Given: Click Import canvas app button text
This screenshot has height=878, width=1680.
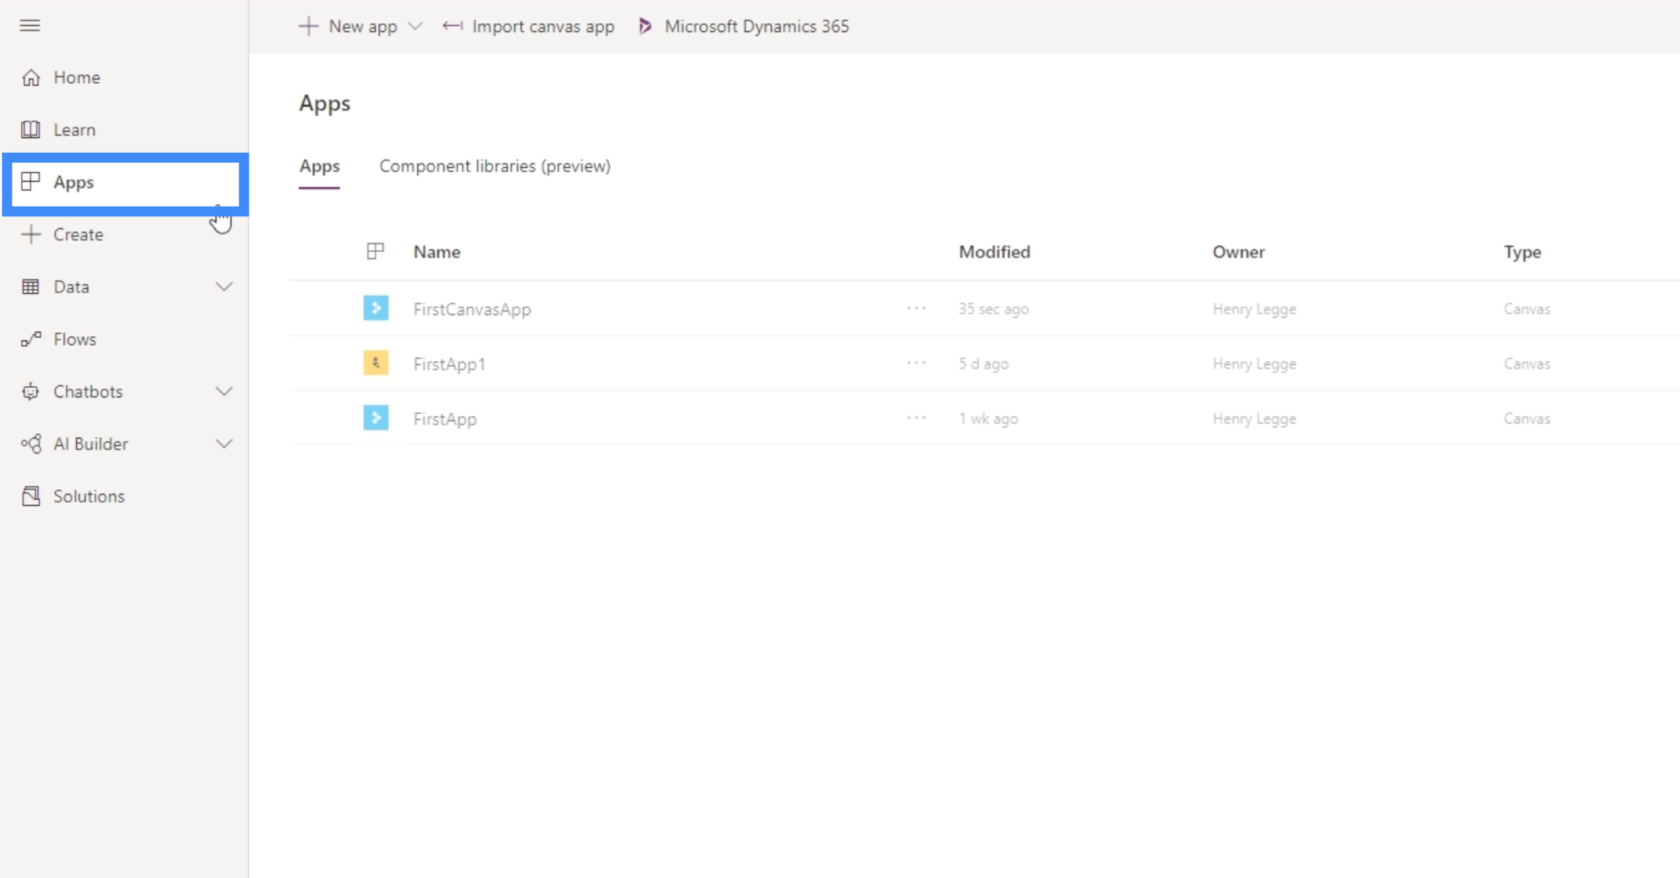Looking at the screenshot, I should [x=543, y=27].
